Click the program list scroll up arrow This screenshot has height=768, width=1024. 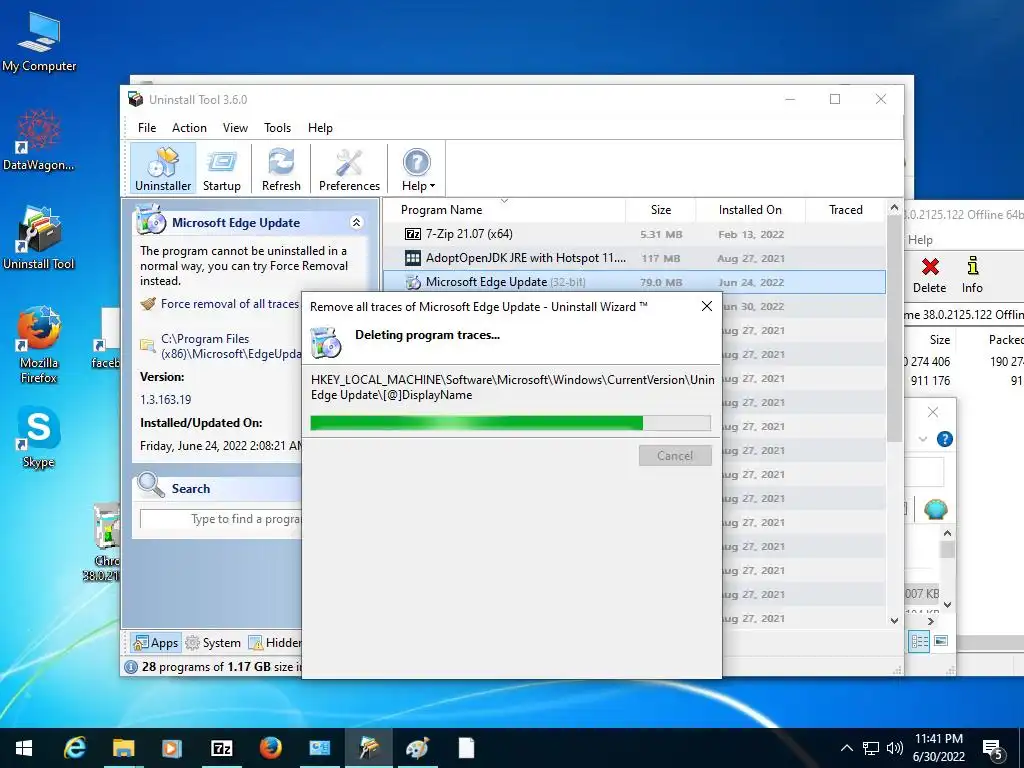[x=894, y=208]
